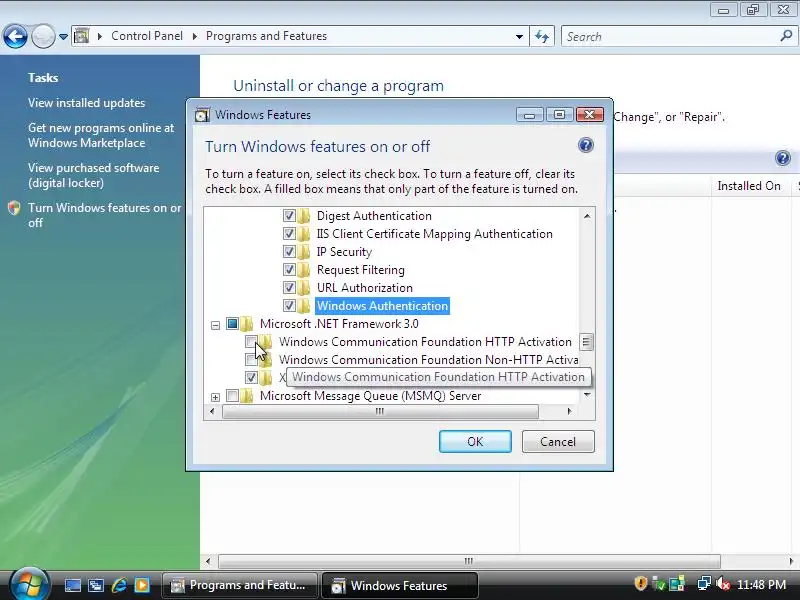Image resolution: width=800 pixels, height=600 pixels.
Task: Click the muted volume tray icon
Action: (x=722, y=584)
